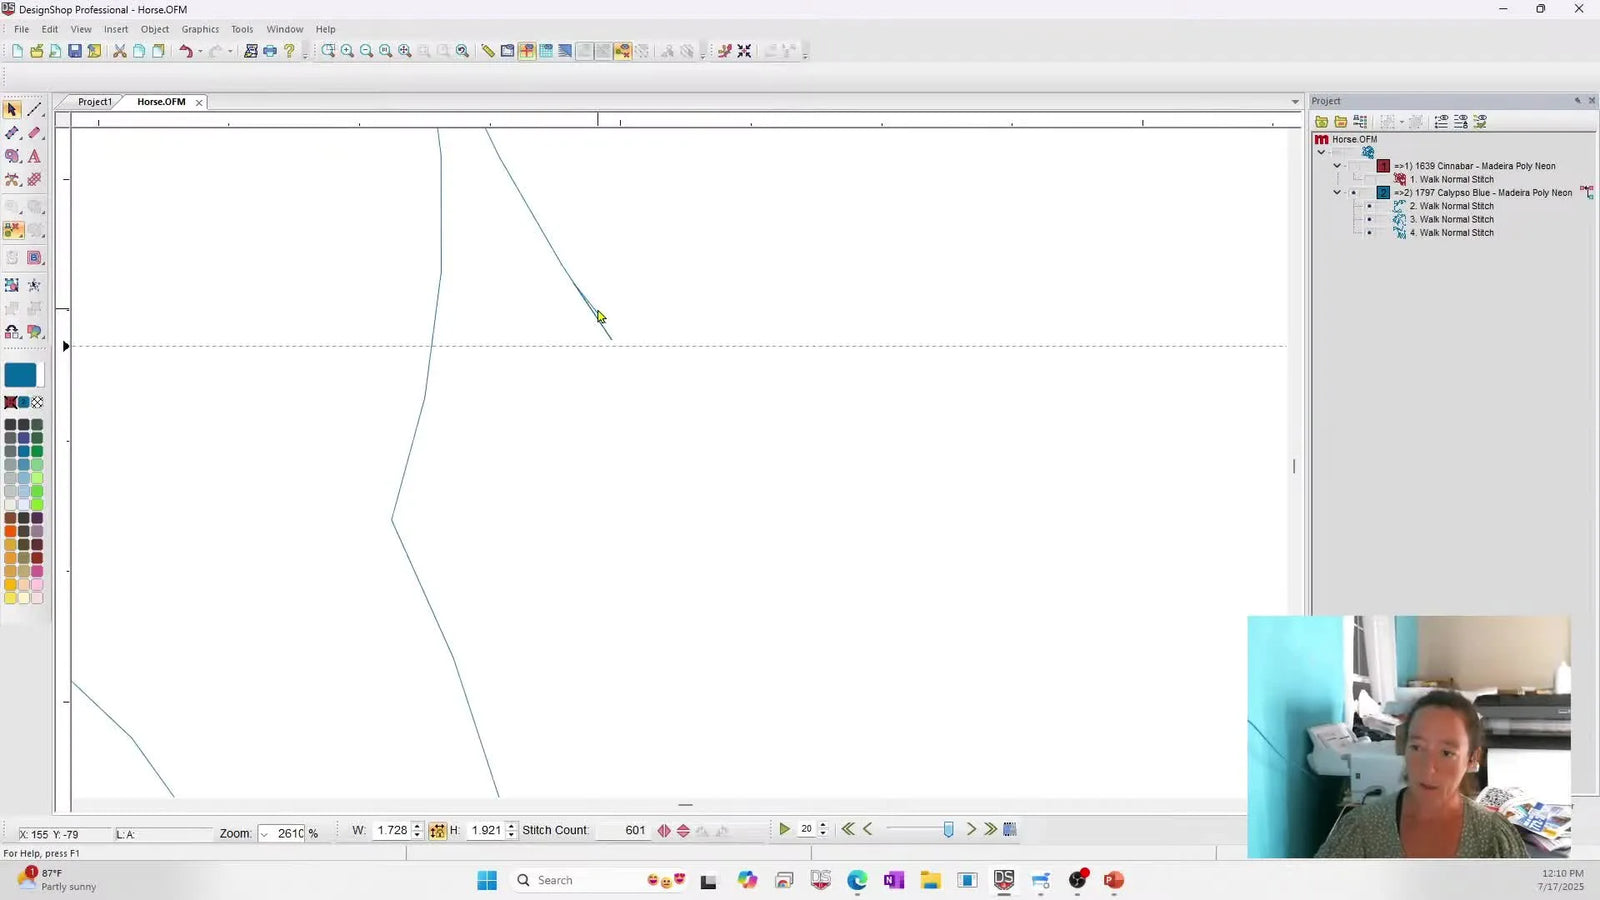
Task: Toggle playback of the stitch simulator
Action: 784,829
